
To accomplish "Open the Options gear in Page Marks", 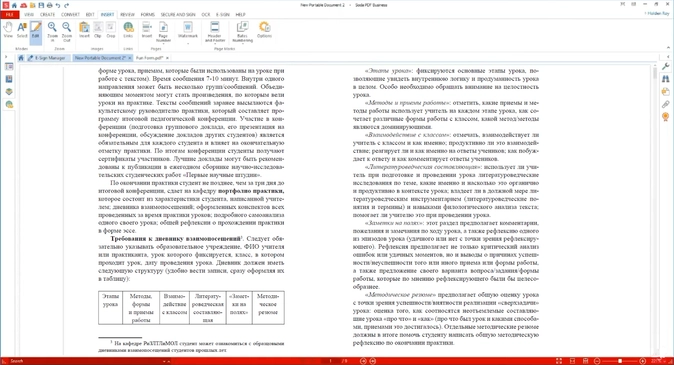I will click(x=264, y=30).
